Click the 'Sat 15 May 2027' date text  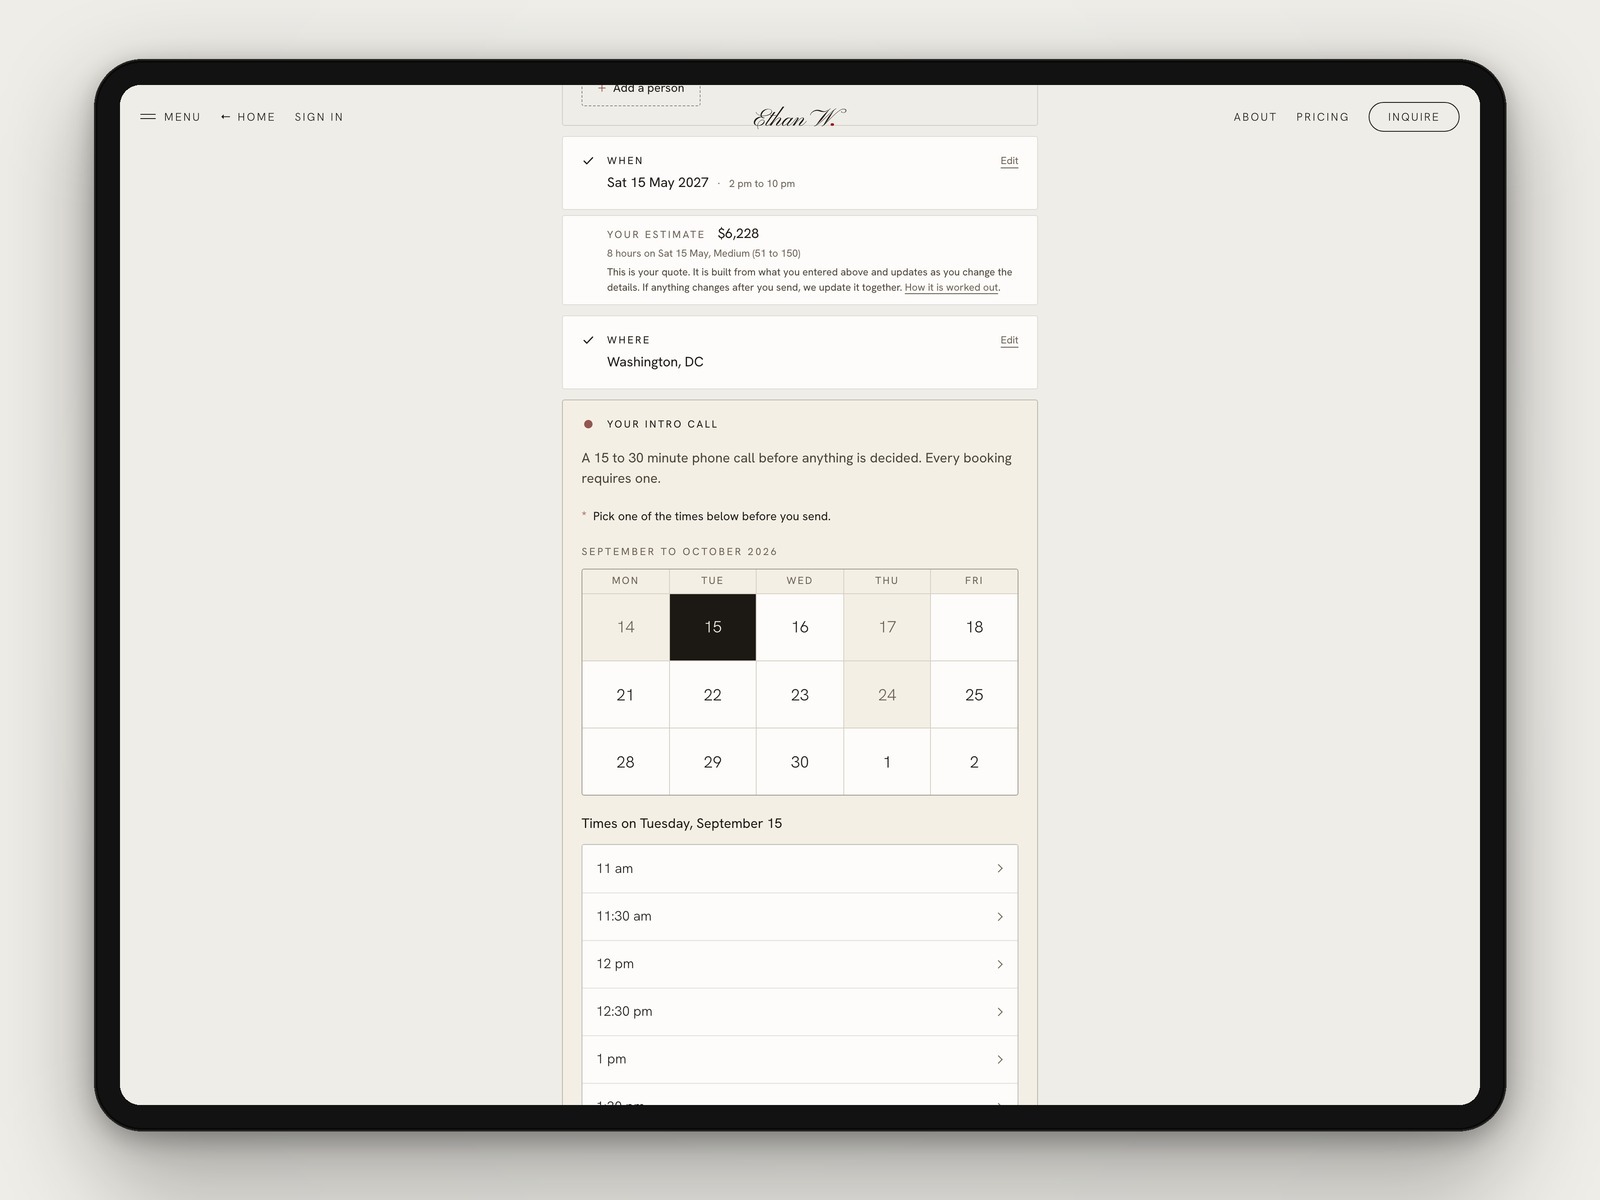click(x=658, y=183)
